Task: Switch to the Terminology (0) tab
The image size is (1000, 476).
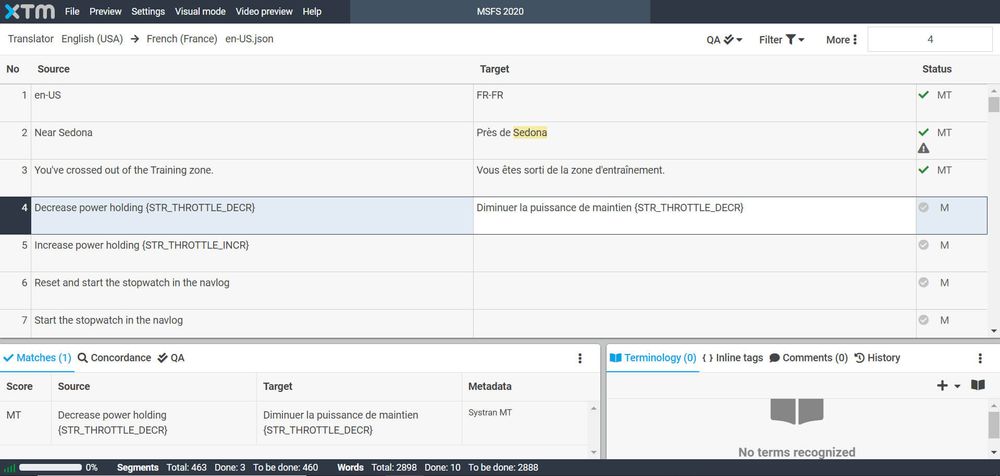Action: [652, 358]
